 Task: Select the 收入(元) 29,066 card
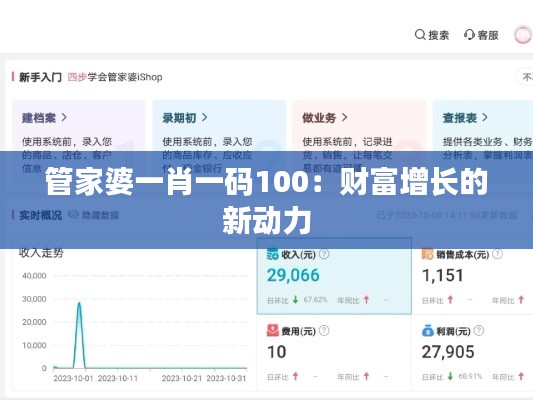[x=334, y=276]
